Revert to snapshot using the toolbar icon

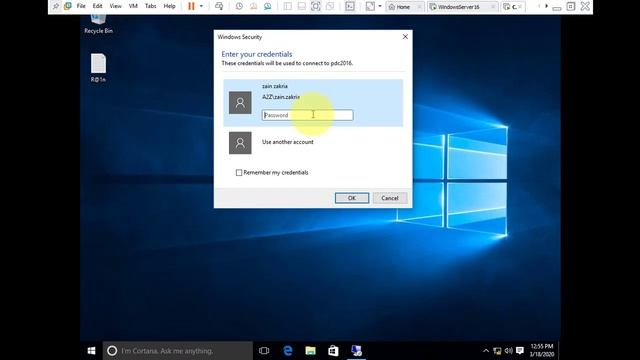[253, 6]
